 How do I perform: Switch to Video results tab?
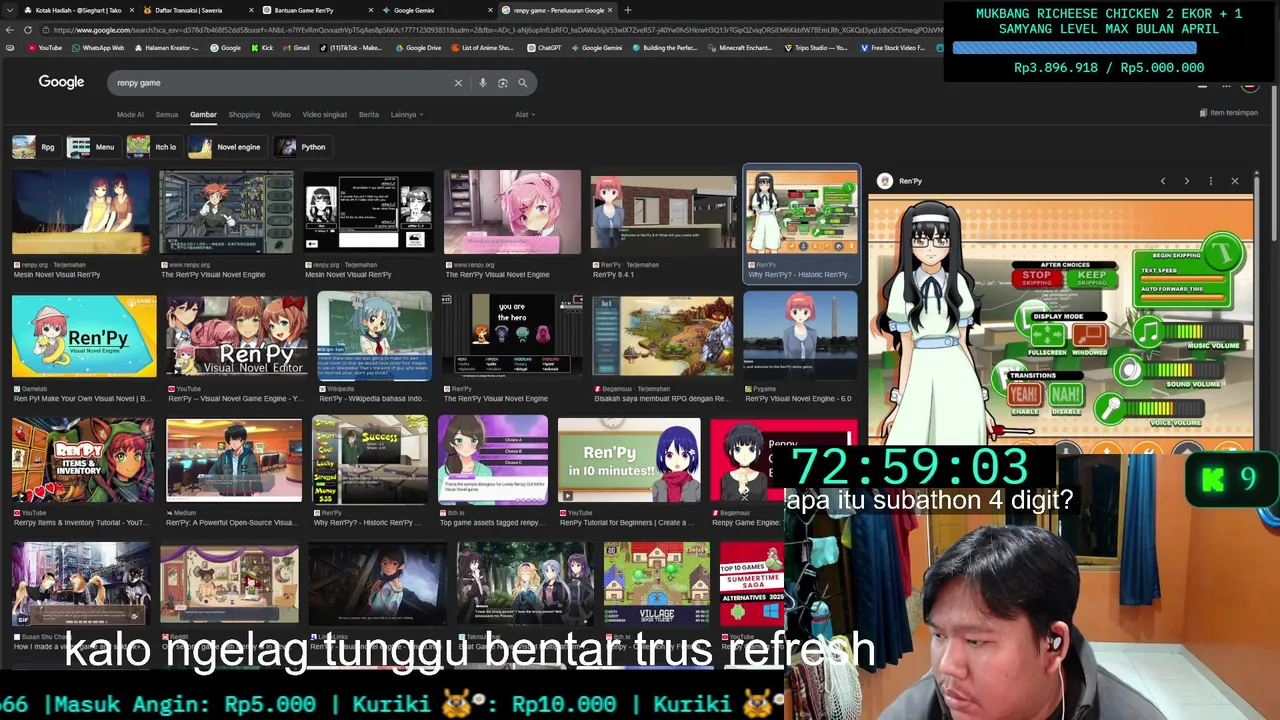[281, 114]
